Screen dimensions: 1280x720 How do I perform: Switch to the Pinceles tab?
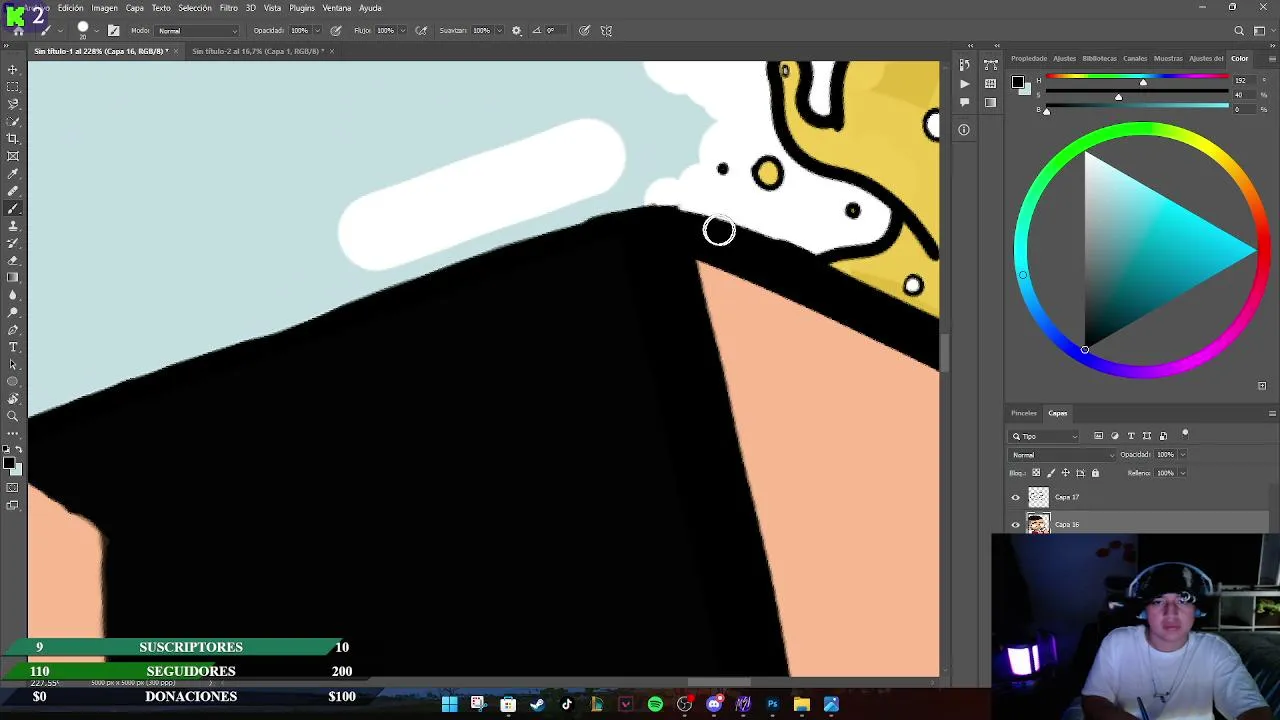(x=1024, y=413)
